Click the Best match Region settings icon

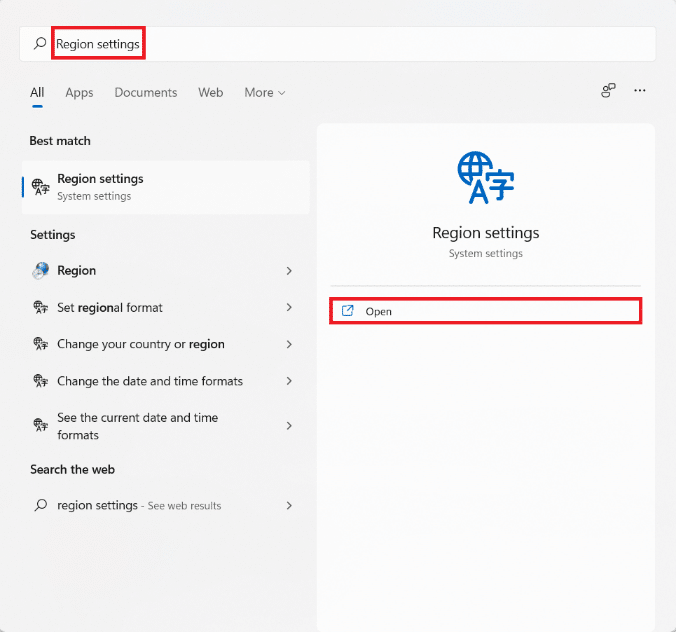pos(40,187)
